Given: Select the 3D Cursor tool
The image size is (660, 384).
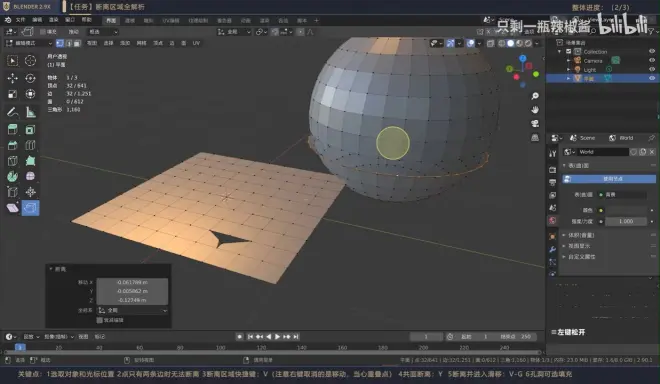Looking at the screenshot, I should [x=30, y=61].
